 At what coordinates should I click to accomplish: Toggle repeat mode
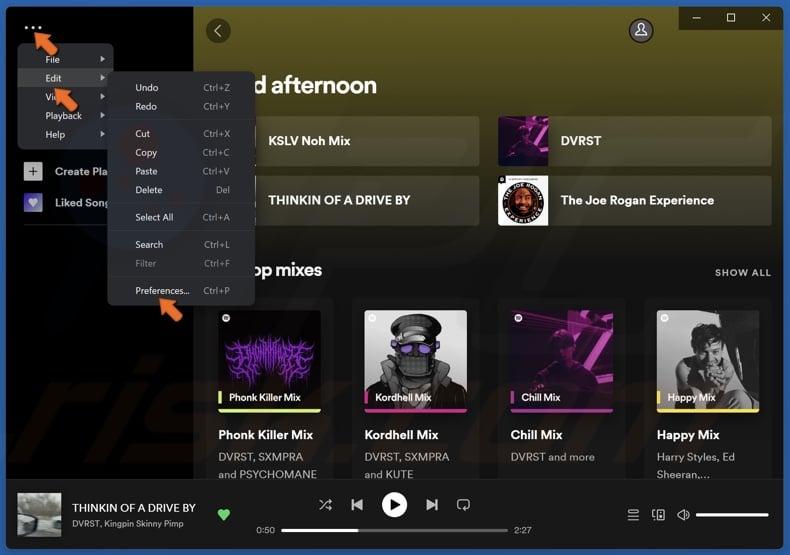click(463, 505)
